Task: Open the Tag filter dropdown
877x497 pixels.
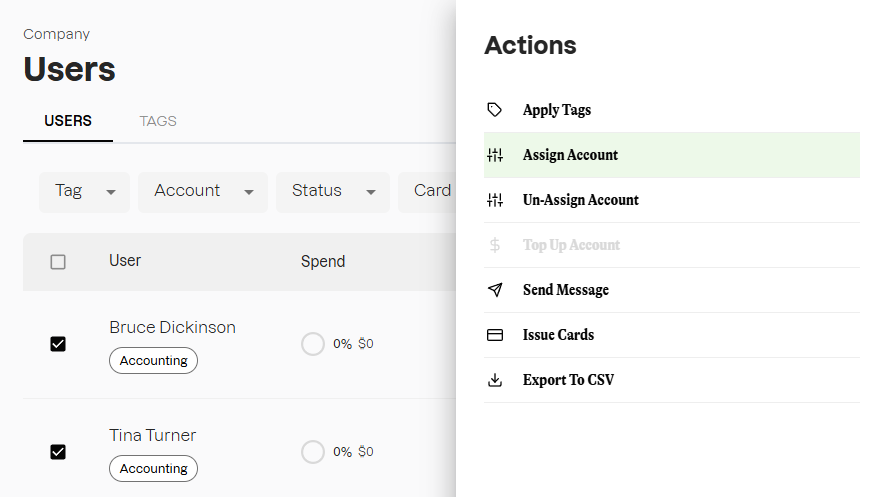Action: click(84, 191)
